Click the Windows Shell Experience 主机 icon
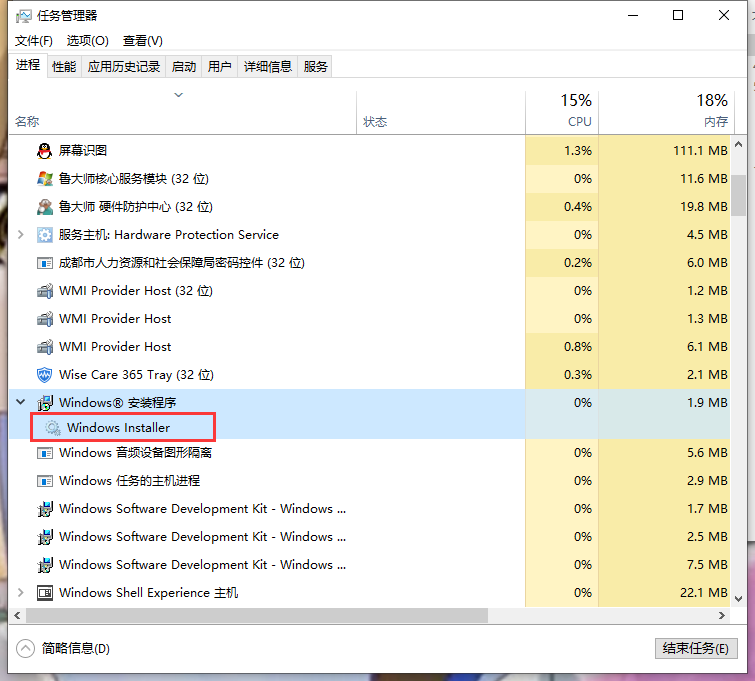The width and height of the screenshot is (755, 681). (44, 593)
